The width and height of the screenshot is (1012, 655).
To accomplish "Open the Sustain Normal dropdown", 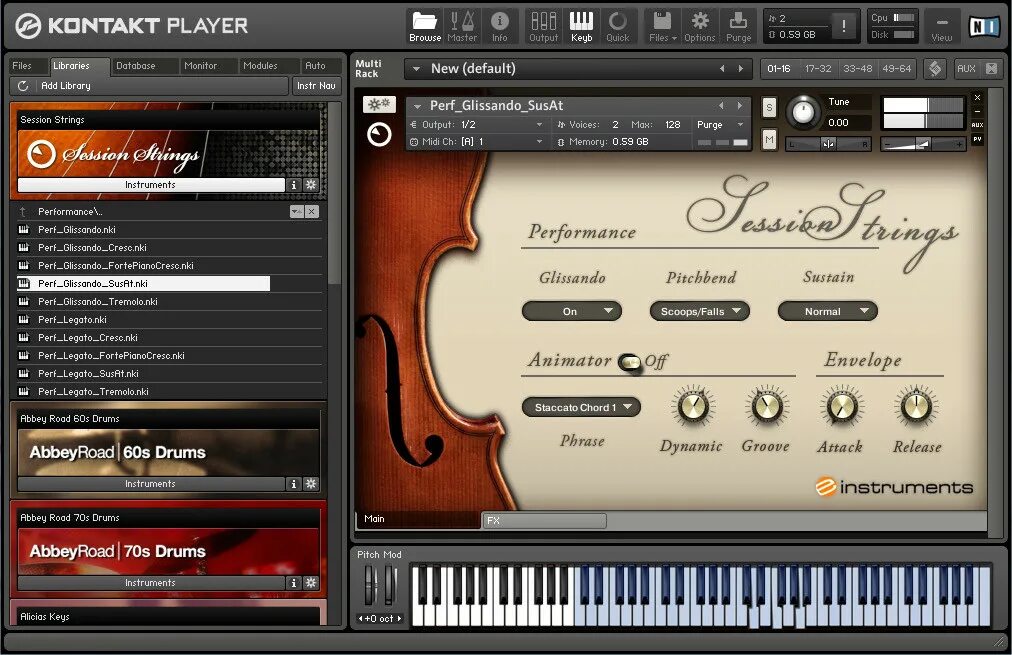I will (x=827, y=311).
